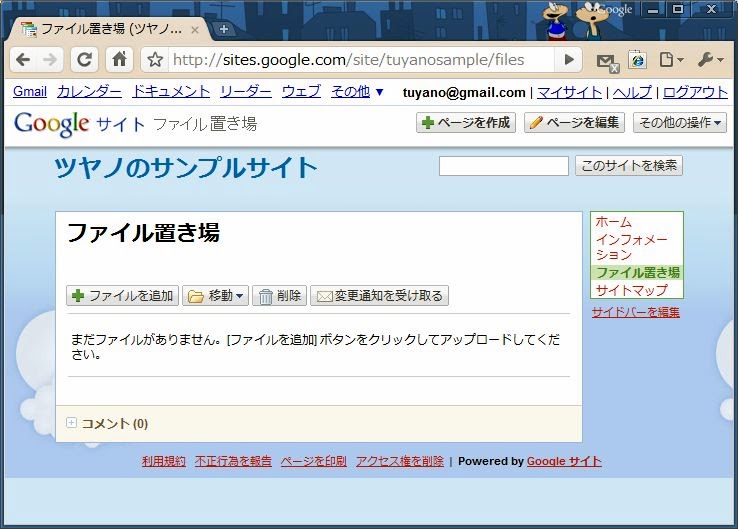Click the ファイルを追加 button
This screenshot has height=529, width=738.
123,296
